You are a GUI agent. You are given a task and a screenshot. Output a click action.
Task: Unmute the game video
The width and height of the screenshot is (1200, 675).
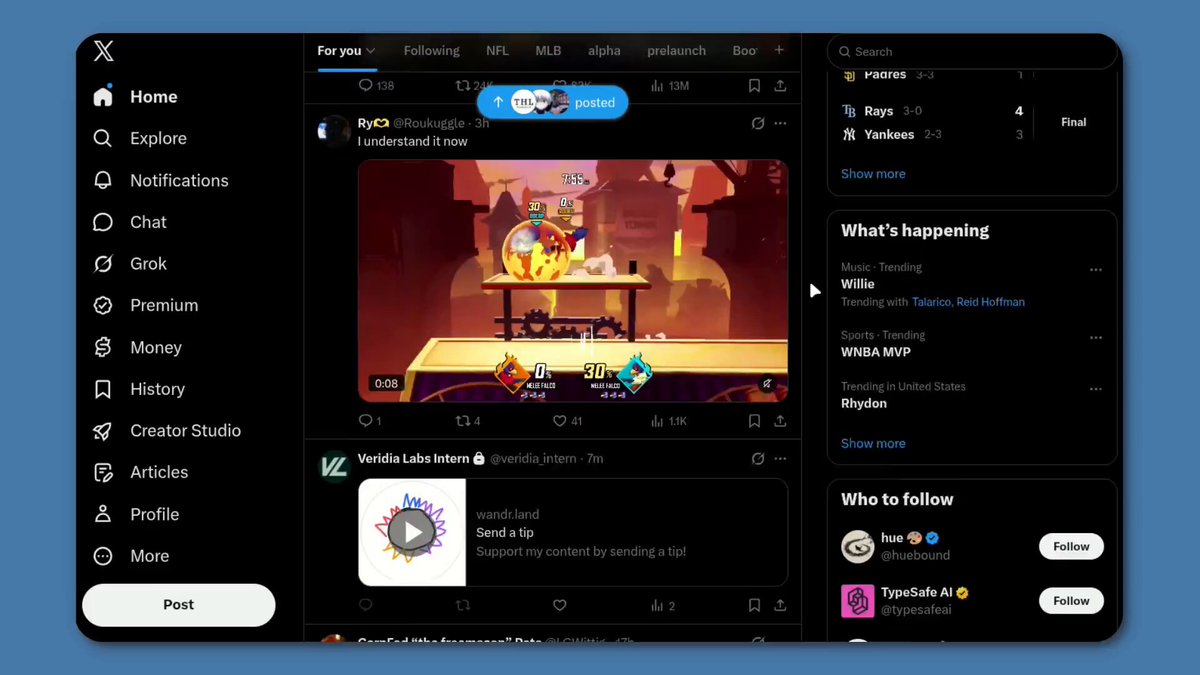[x=767, y=383]
